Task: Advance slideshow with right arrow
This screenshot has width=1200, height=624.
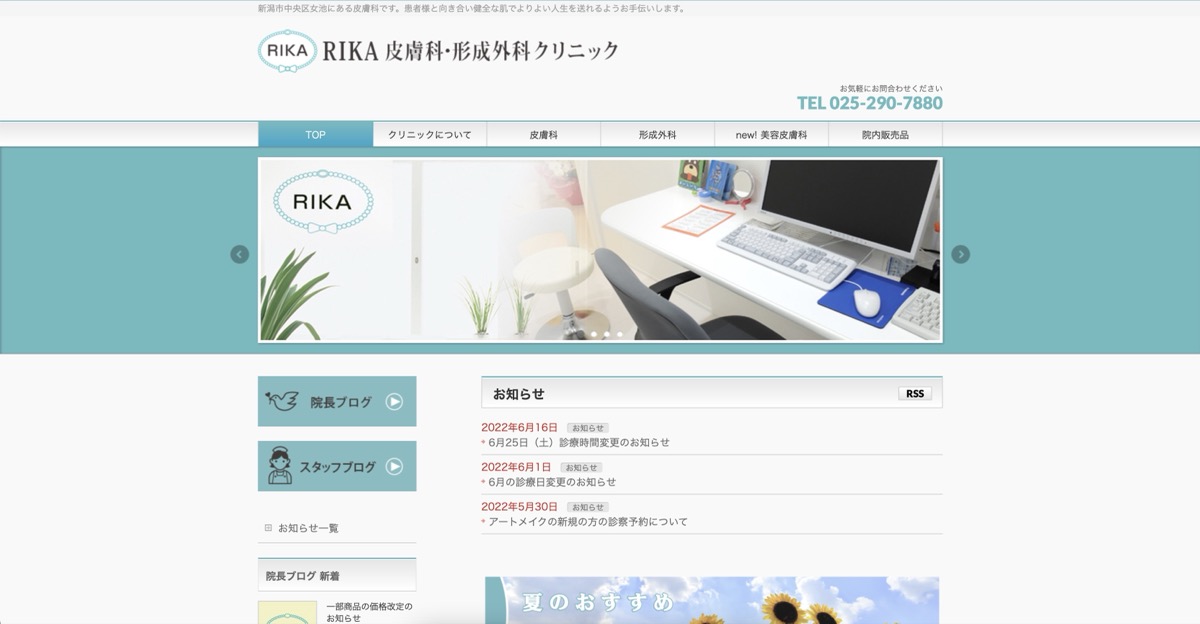Action: pyautogui.click(x=960, y=254)
